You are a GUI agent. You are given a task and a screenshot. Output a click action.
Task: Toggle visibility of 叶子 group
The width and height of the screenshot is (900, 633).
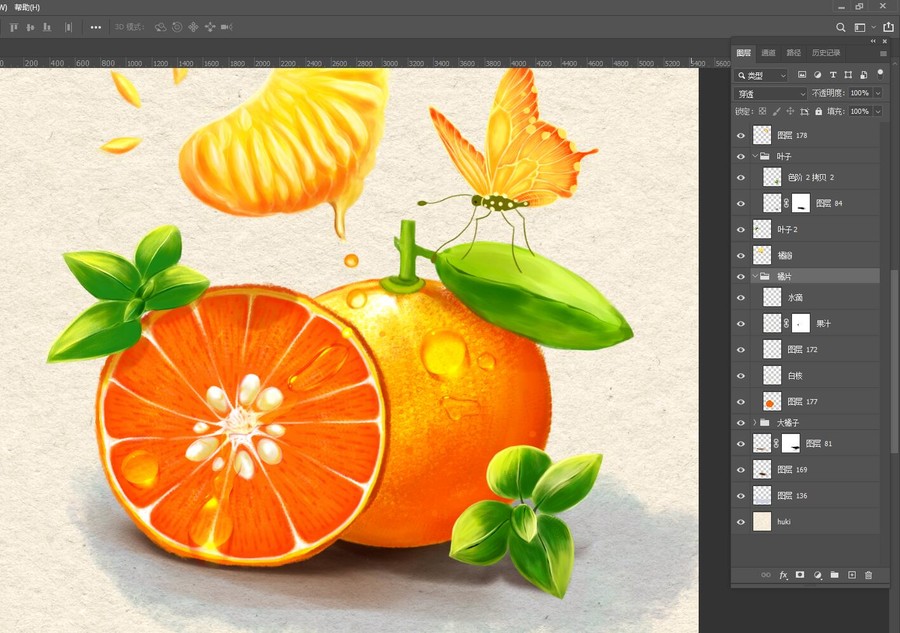click(741, 156)
